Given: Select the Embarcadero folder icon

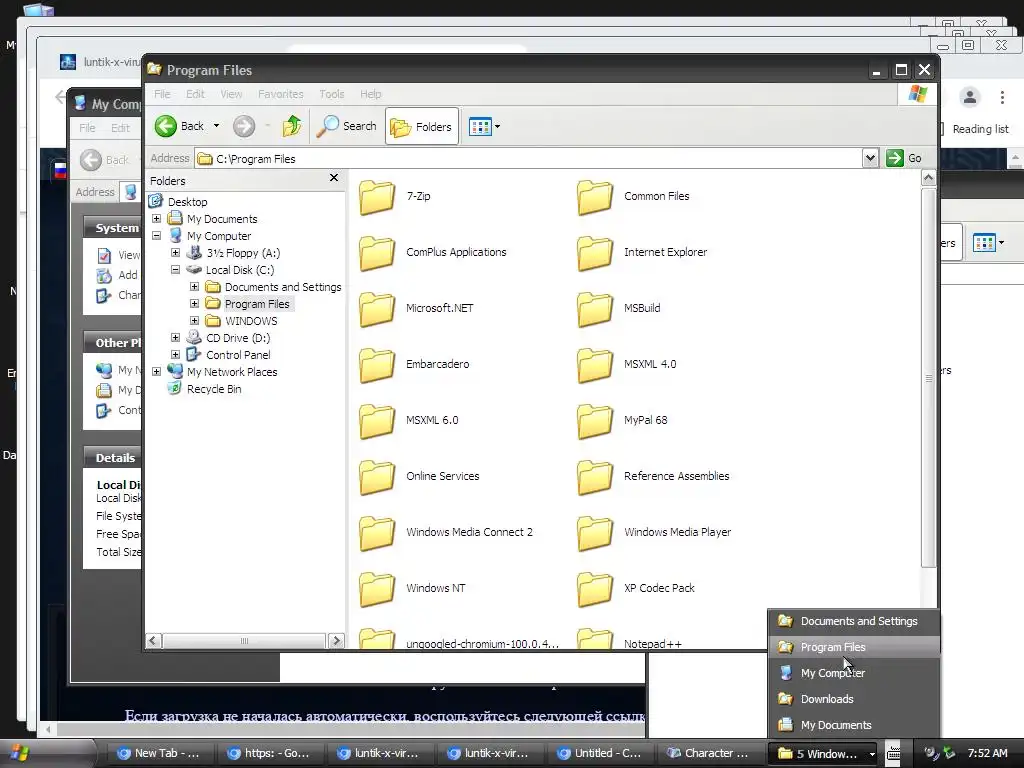Looking at the screenshot, I should 377,365.
